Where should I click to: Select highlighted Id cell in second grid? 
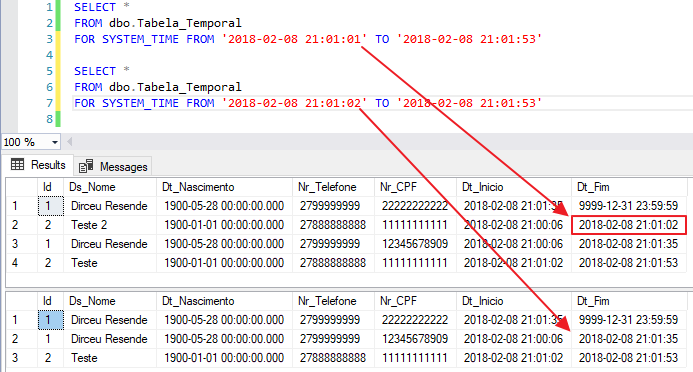pos(50,320)
